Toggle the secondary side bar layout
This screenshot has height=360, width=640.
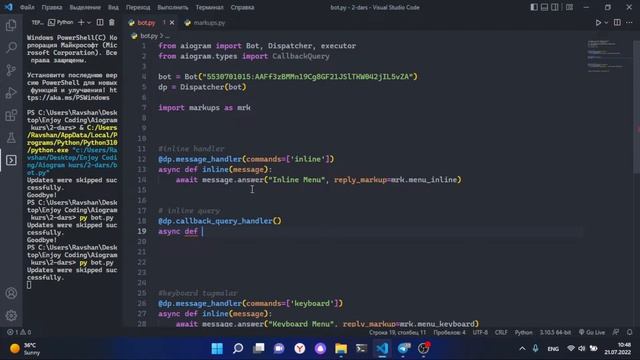click(555, 7)
